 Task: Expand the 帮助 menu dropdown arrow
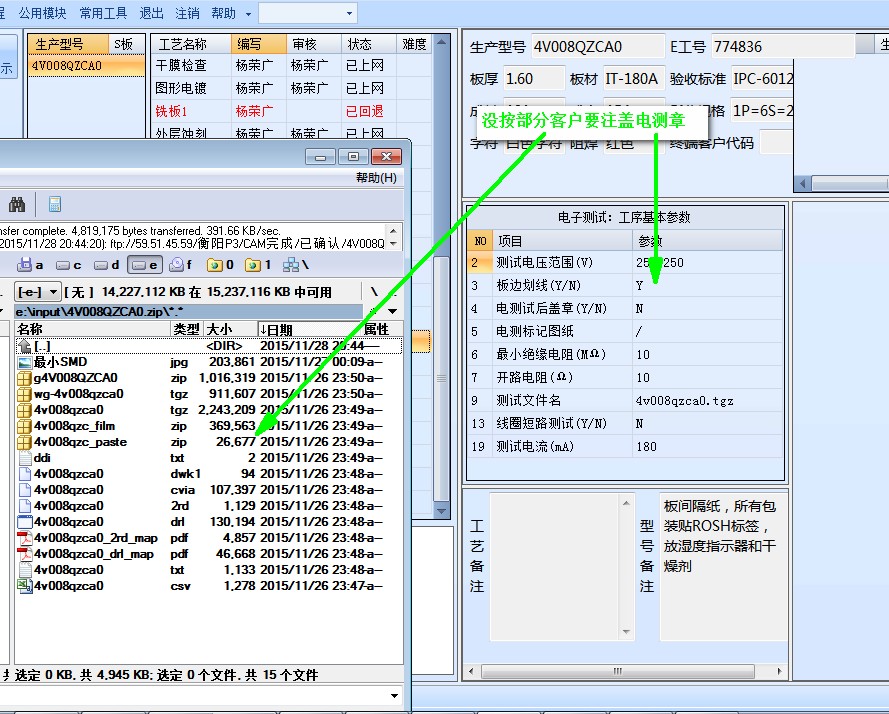pos(248,14)
